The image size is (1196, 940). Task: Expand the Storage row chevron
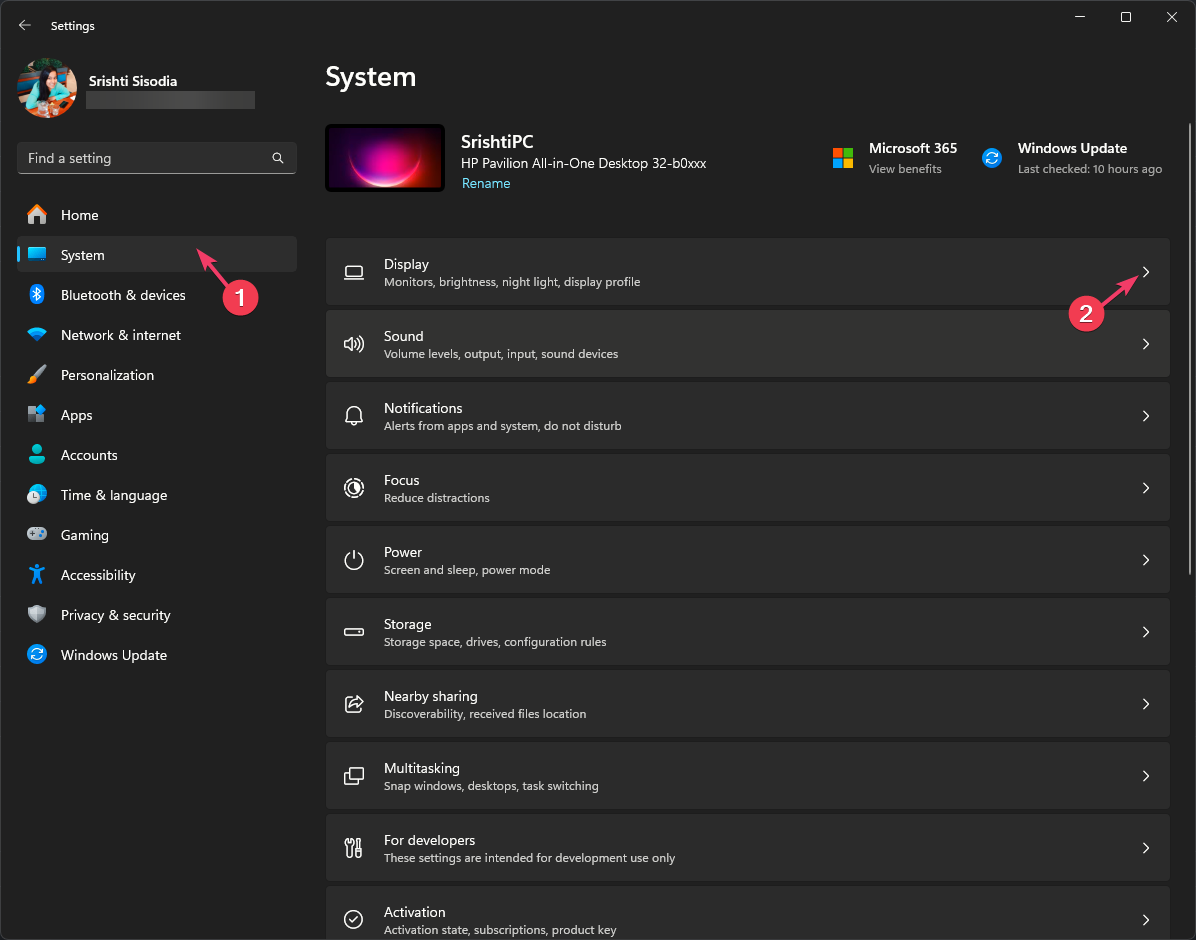(x=1146, y=632)
